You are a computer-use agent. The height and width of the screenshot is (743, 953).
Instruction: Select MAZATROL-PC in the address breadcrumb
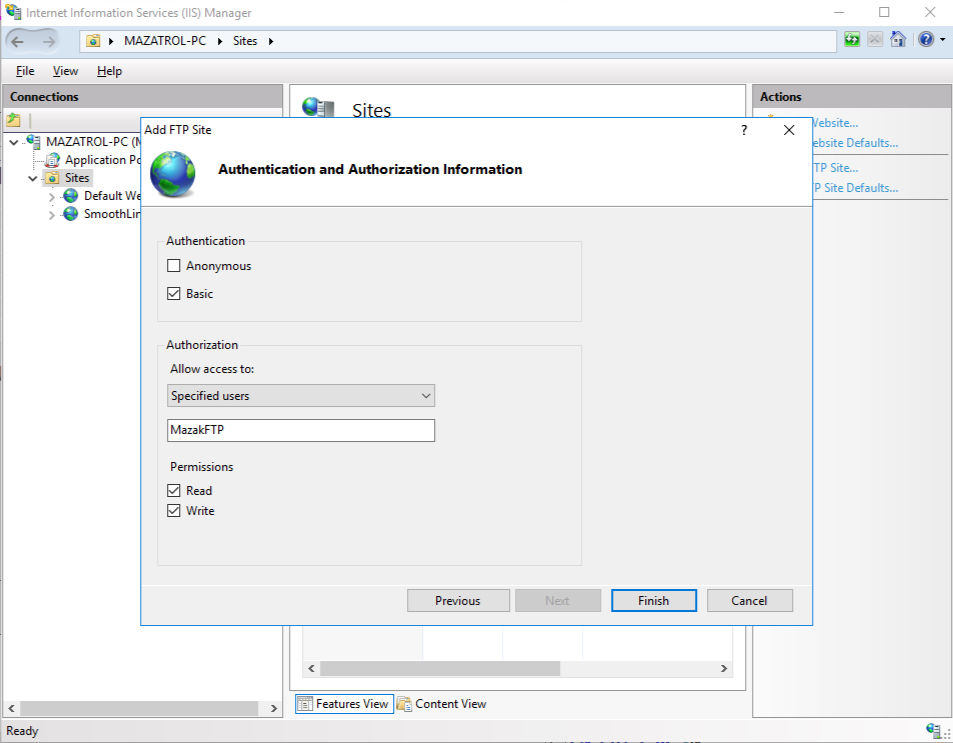click(x=165, y=41)
